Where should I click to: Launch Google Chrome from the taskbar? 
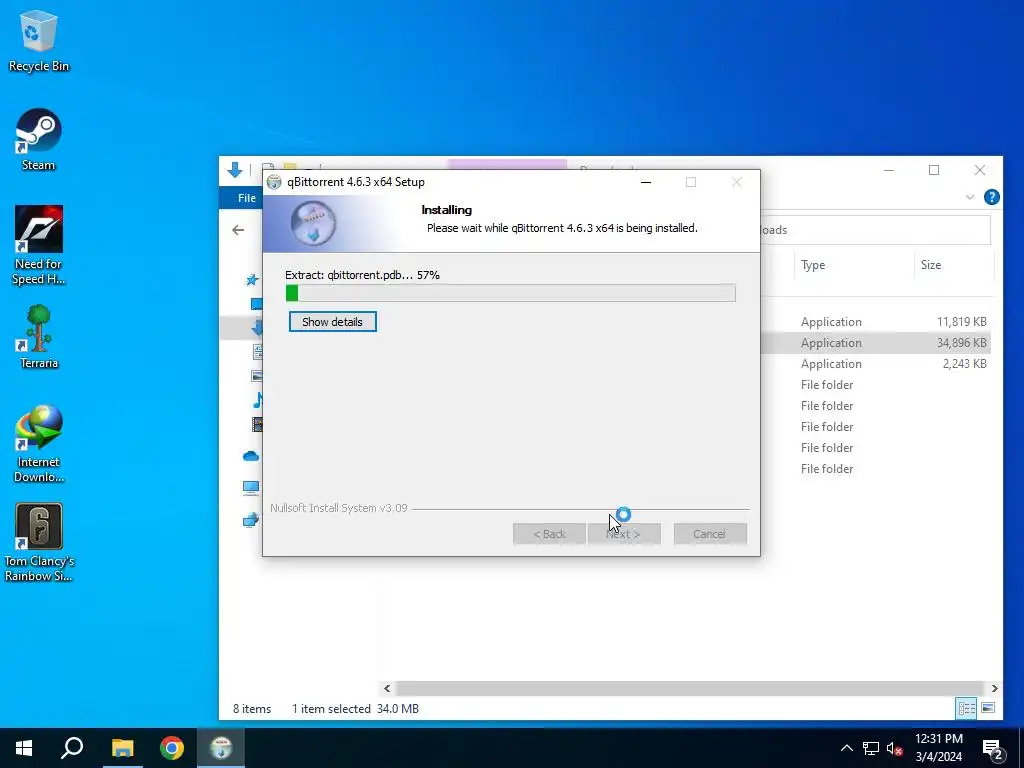pos(172,748)
